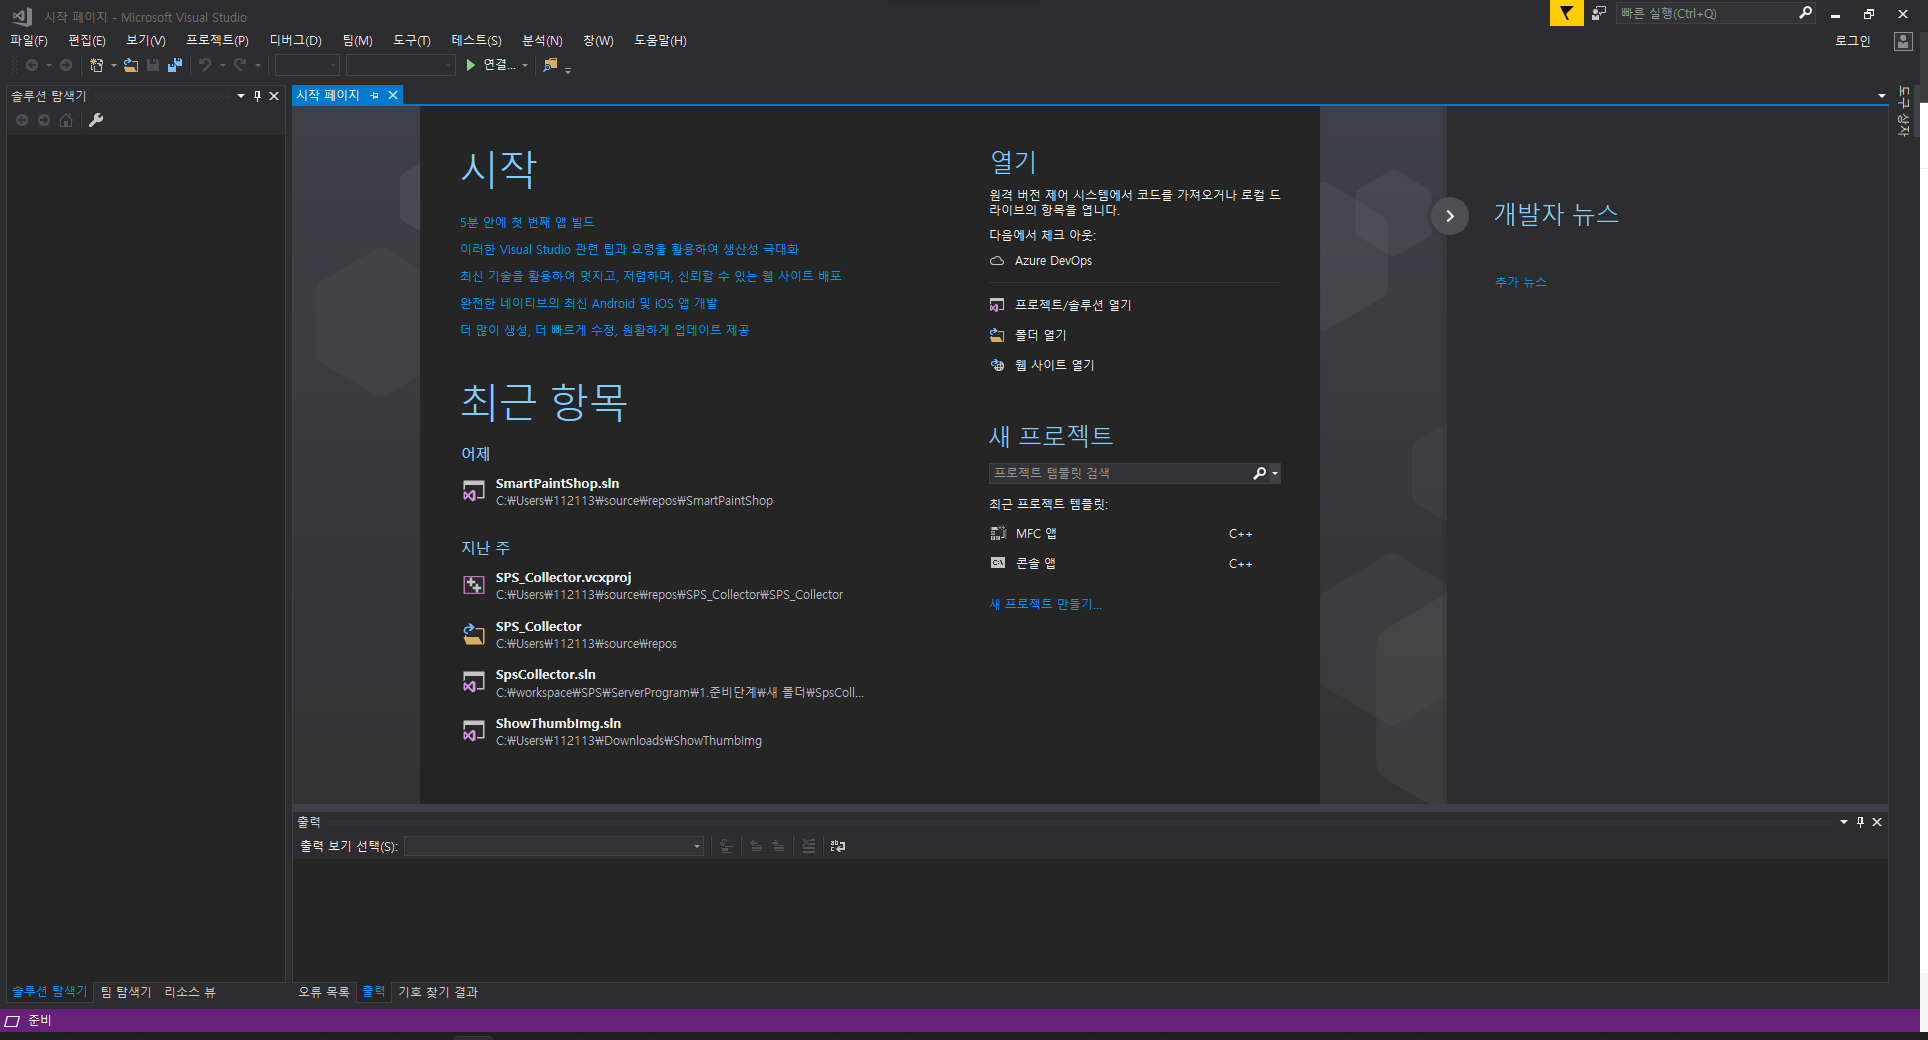Open the project template search dropdown arrow
Viewport: 1928px width, 1040px height.
click(1275, 473)
